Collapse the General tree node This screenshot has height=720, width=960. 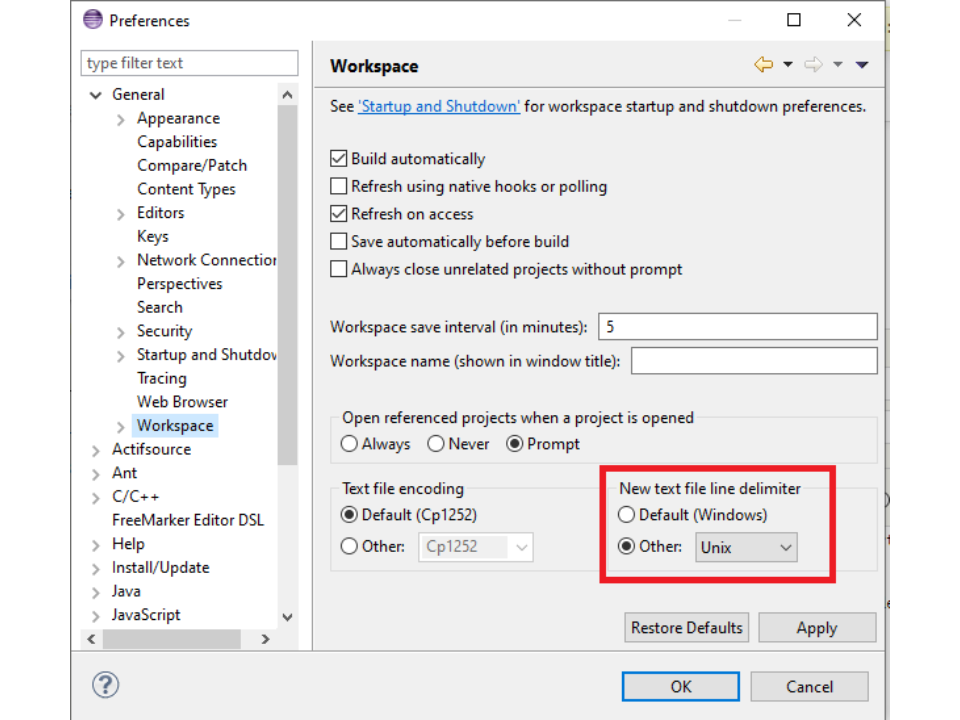tap(96, 95)
